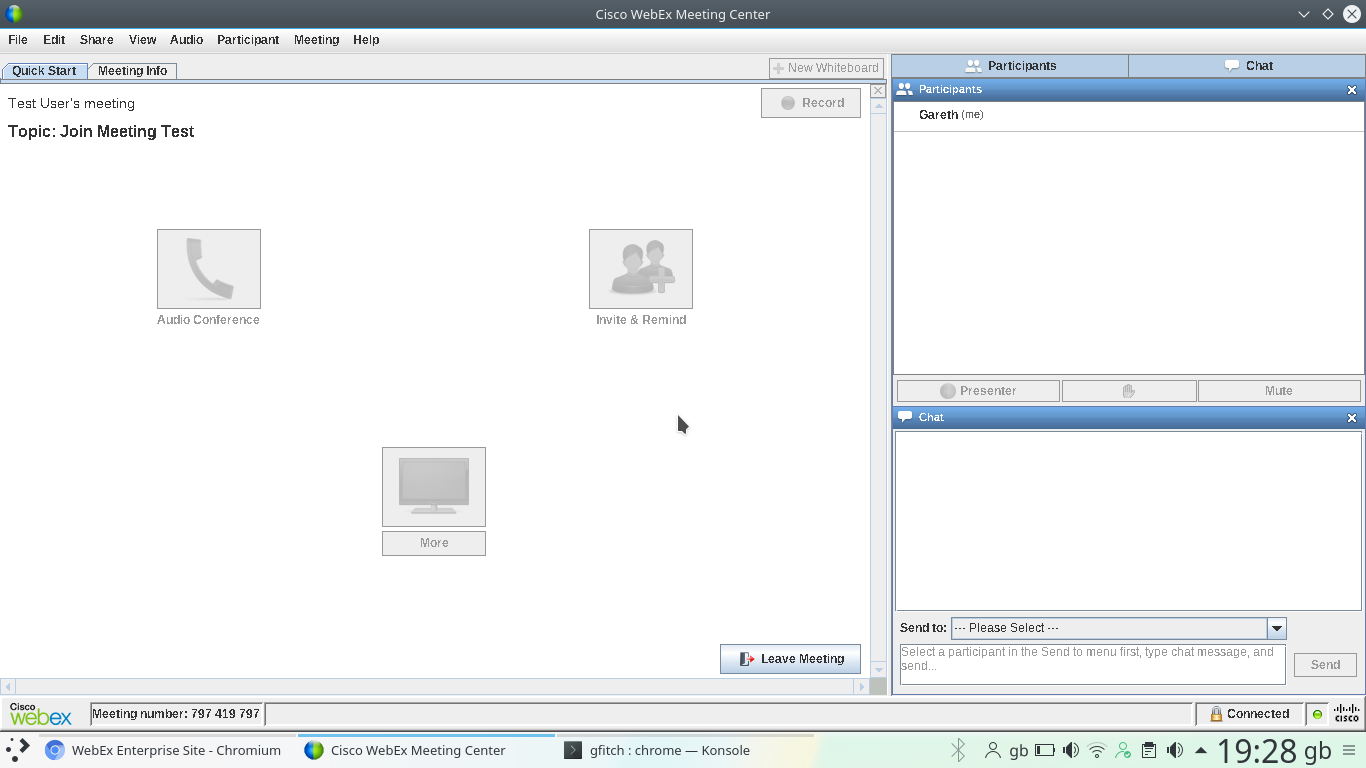
Task: Click the raise hand button
Action: pos(1129,391)
